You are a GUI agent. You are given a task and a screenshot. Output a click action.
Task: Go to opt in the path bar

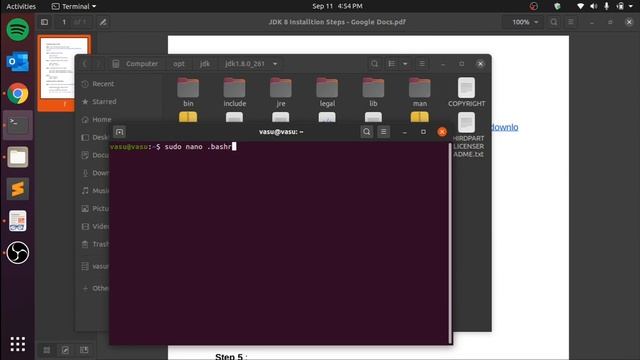tap(179, 64)
